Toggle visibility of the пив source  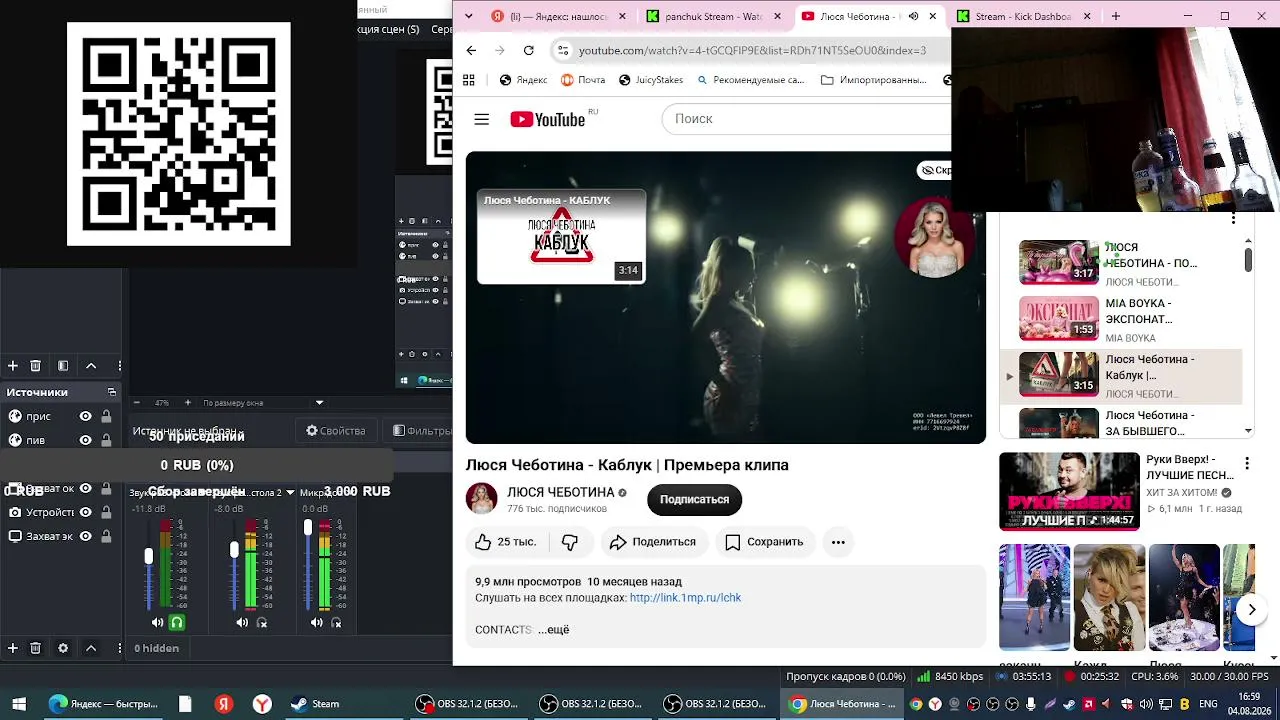86,440
